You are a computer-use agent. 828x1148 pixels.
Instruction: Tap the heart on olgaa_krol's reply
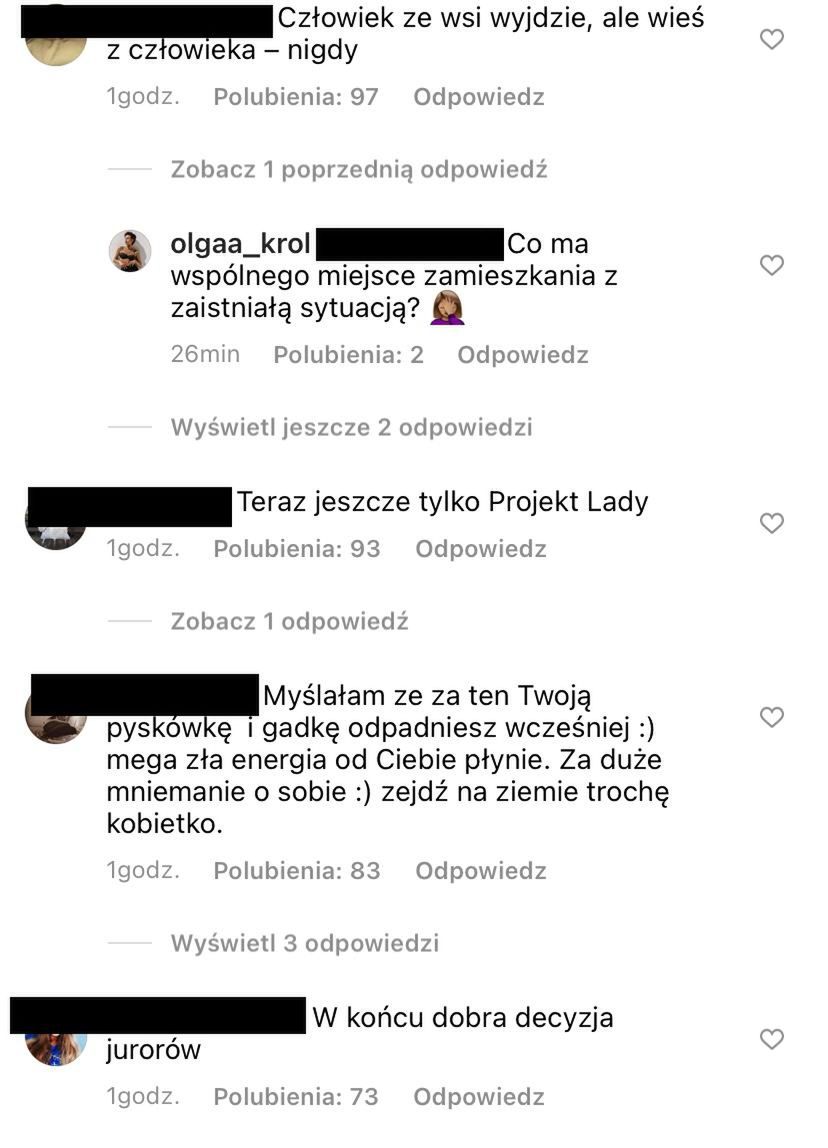(772, 264)
